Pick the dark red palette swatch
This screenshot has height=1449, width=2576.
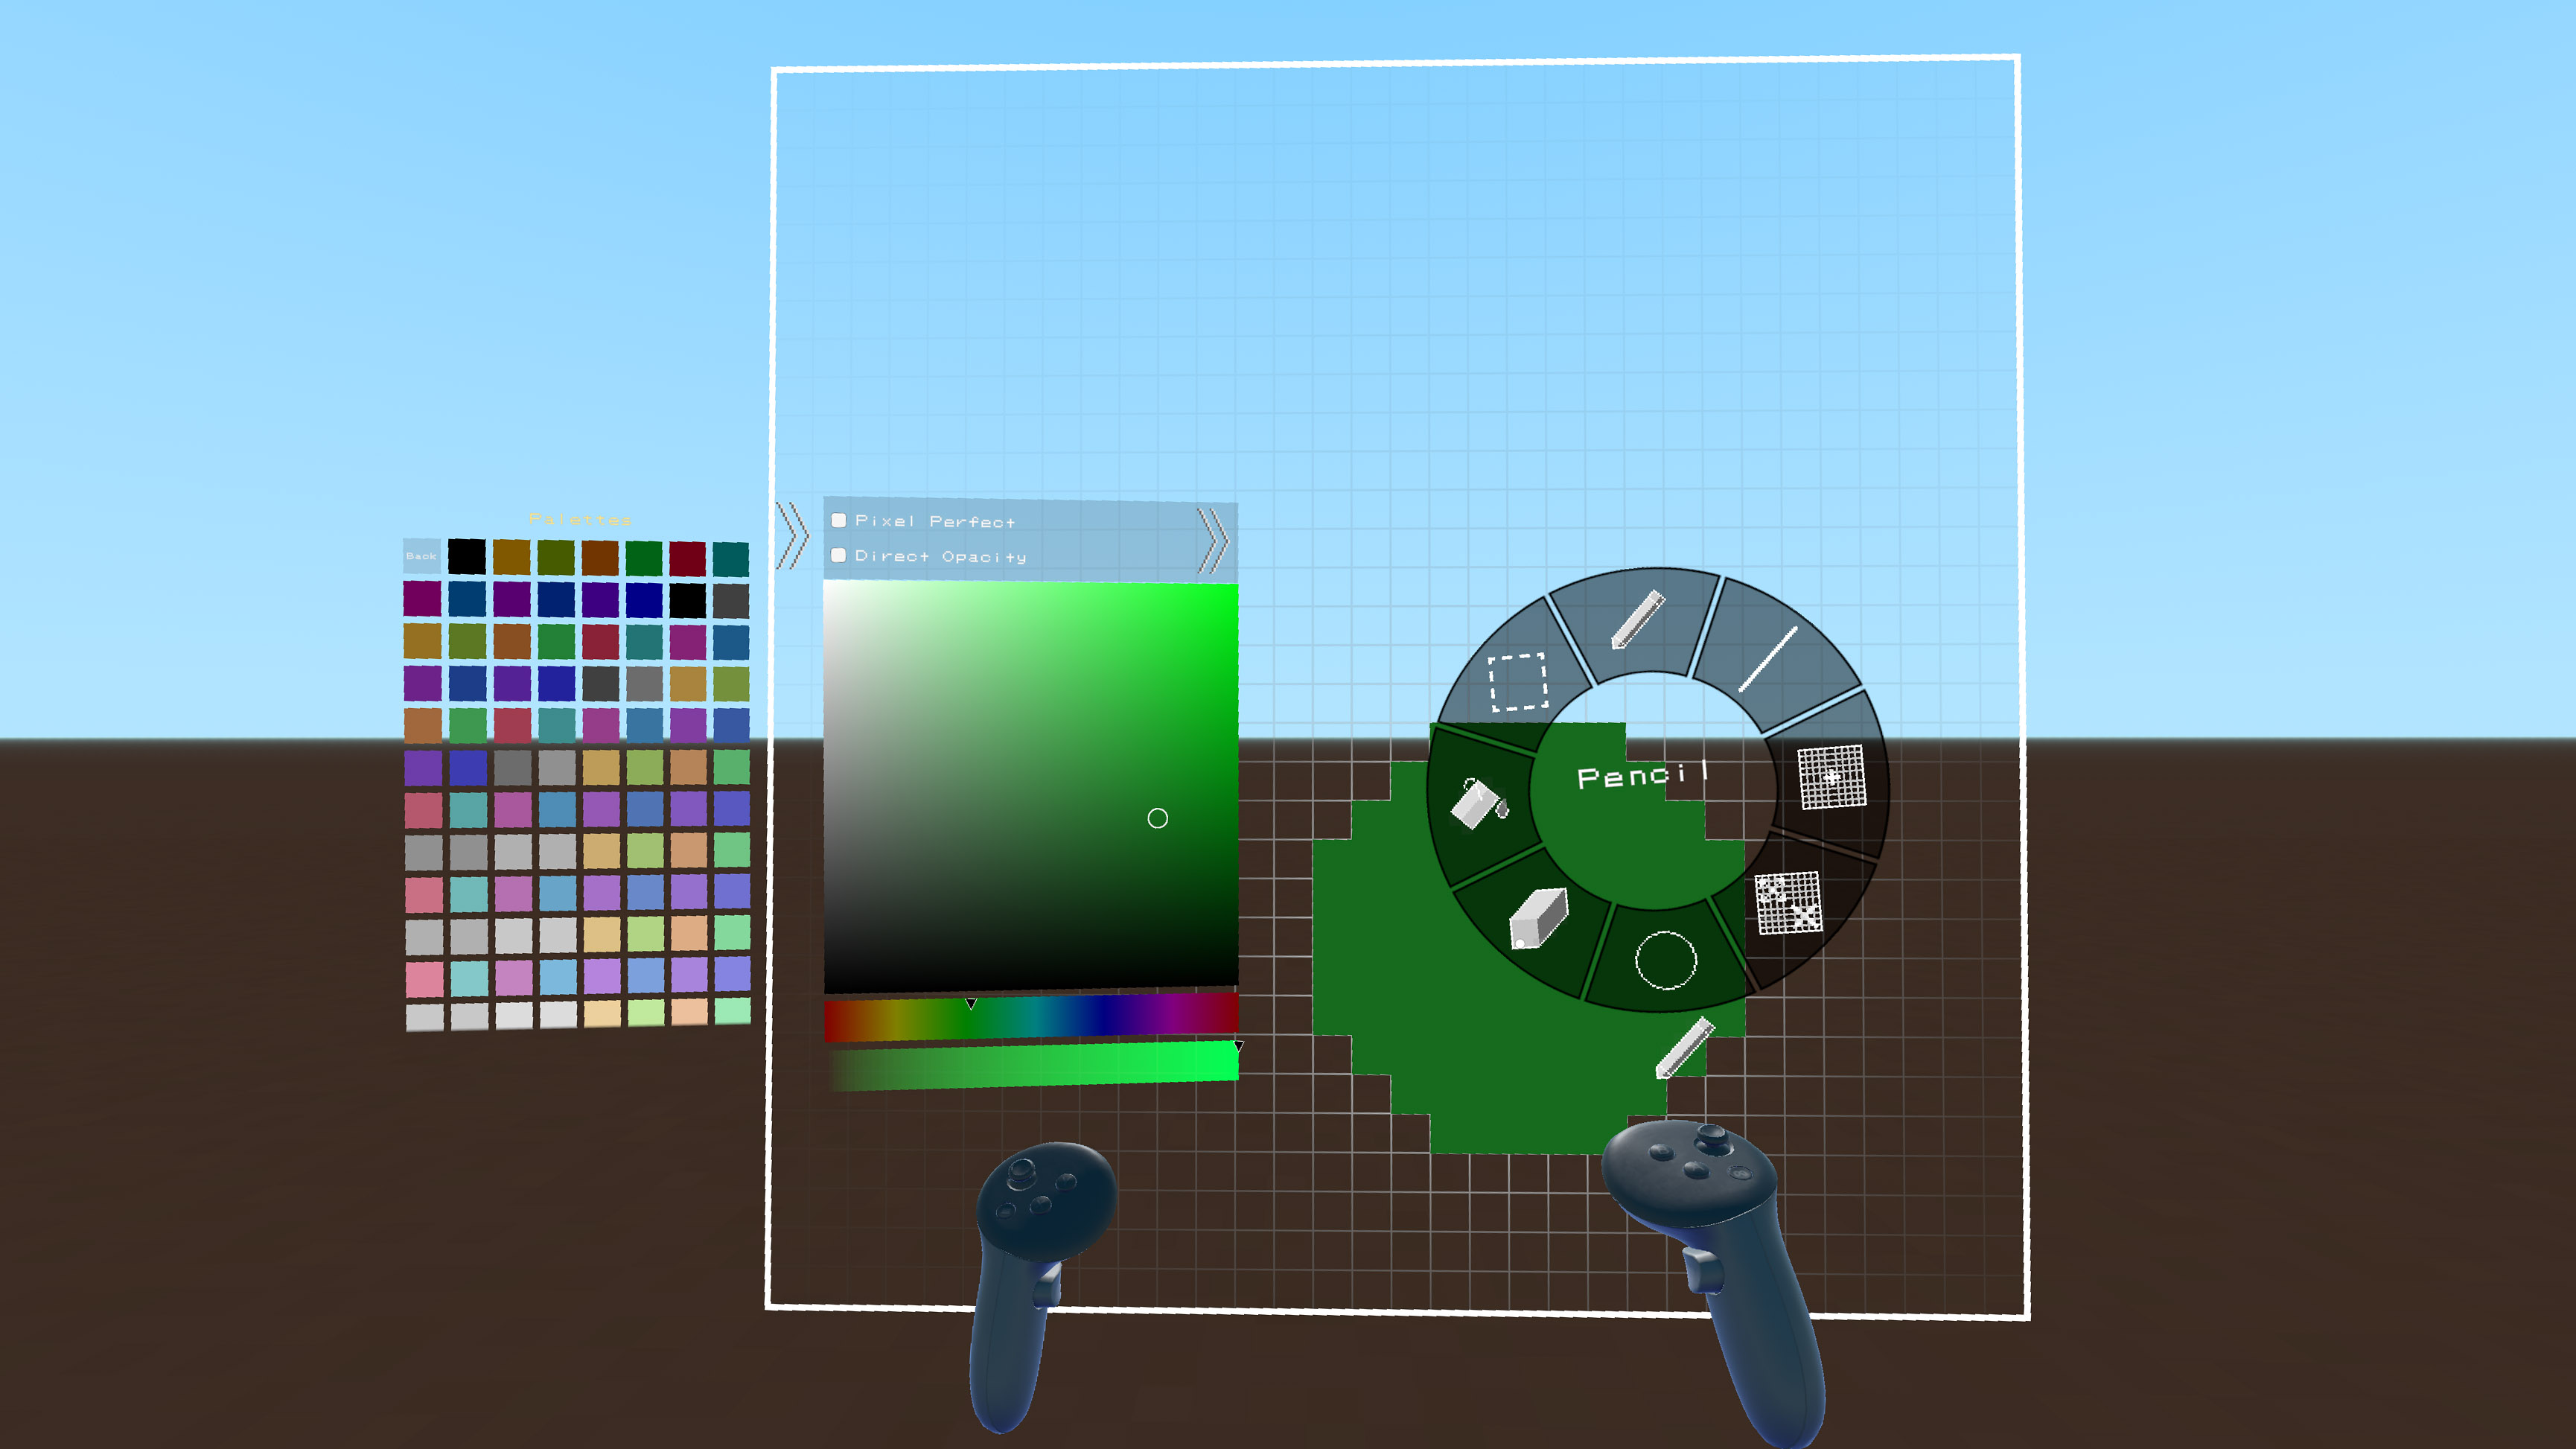coord(687,558)
